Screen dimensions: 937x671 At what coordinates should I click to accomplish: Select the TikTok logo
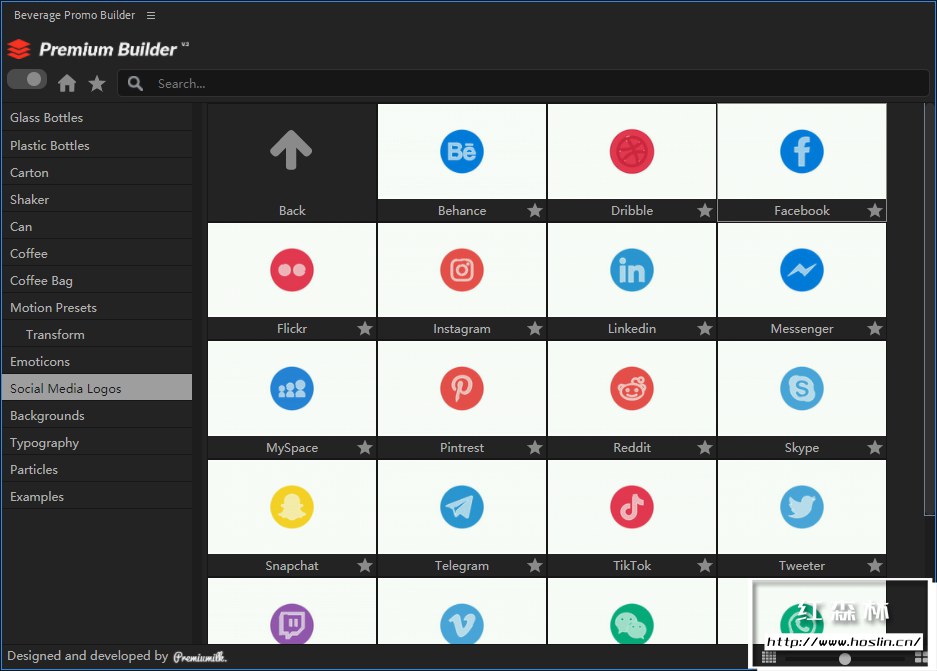[x=632, y=507]
